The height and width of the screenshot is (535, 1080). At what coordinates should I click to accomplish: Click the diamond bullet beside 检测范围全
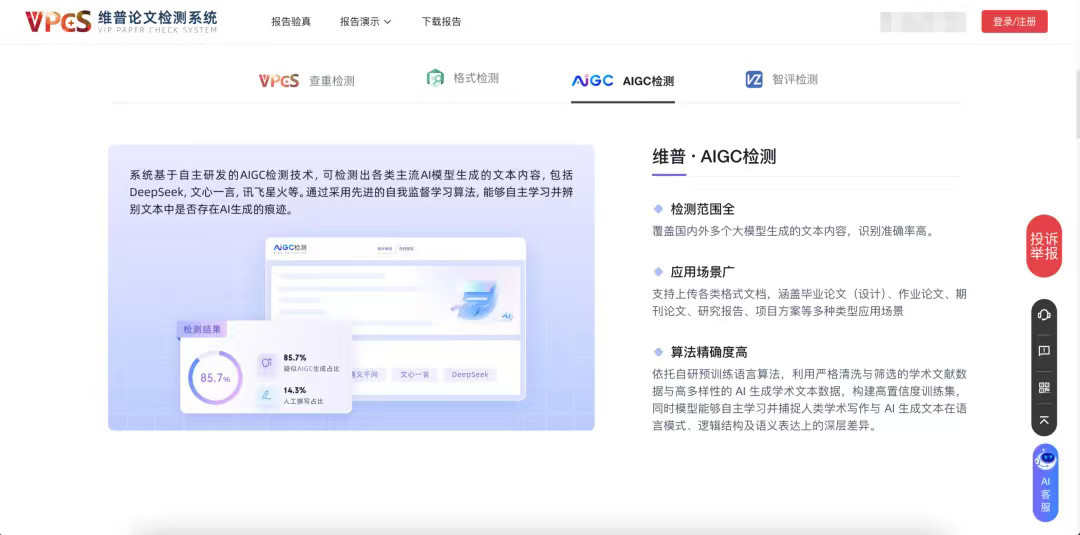(x=658, y=208)
